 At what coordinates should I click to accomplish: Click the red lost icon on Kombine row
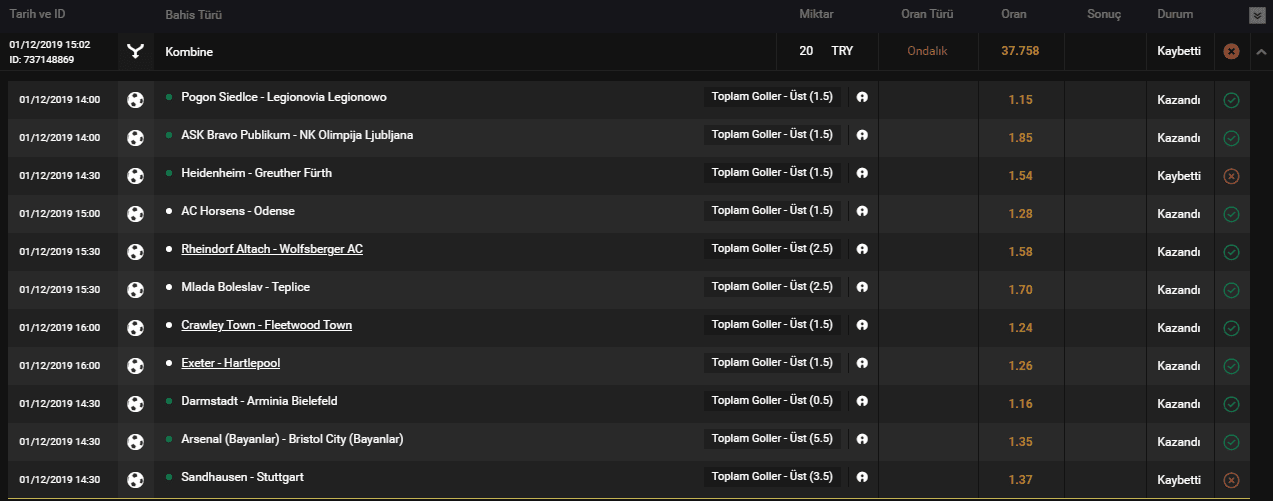pyautogui.click(x=1231, y=51)
